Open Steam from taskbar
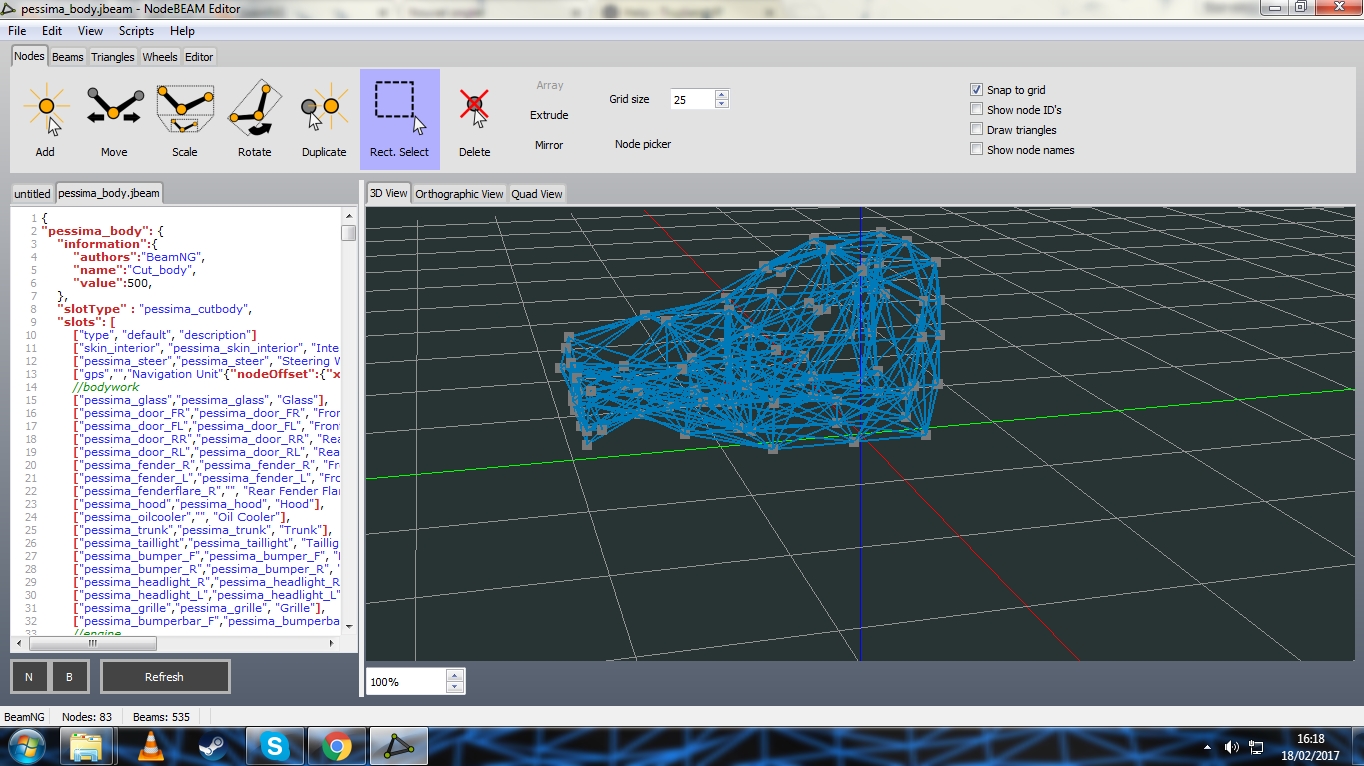This screenshot has height=766, width=1364. (x=212, y=746)
